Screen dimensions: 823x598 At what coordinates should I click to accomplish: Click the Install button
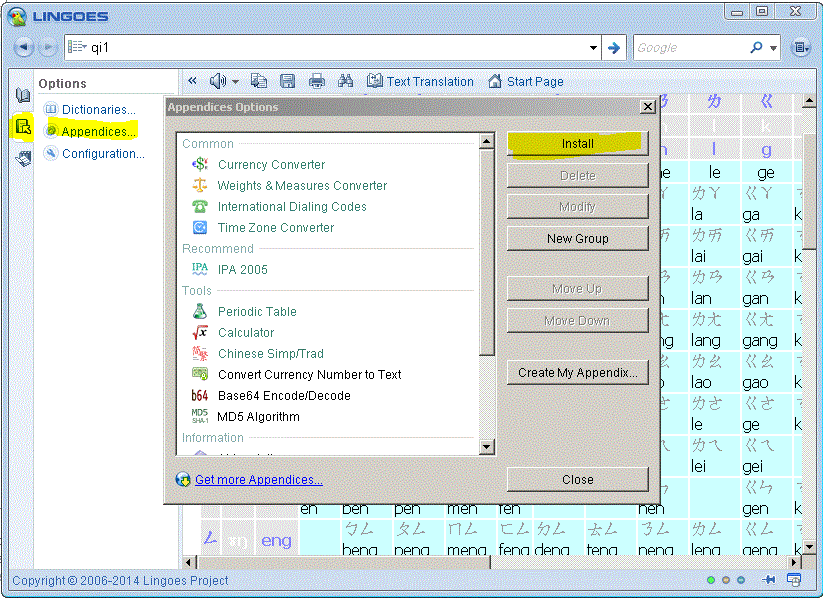577,143
